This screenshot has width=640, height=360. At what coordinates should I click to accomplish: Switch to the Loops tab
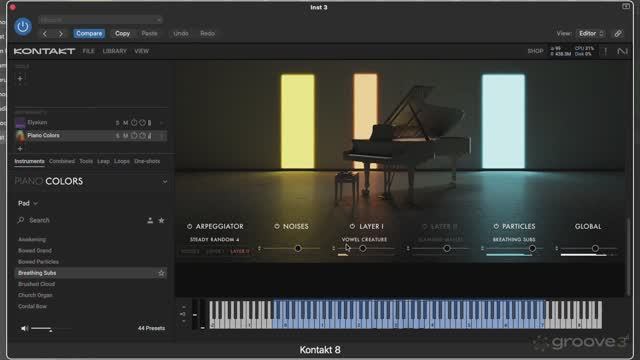click(x=122, y=161)
